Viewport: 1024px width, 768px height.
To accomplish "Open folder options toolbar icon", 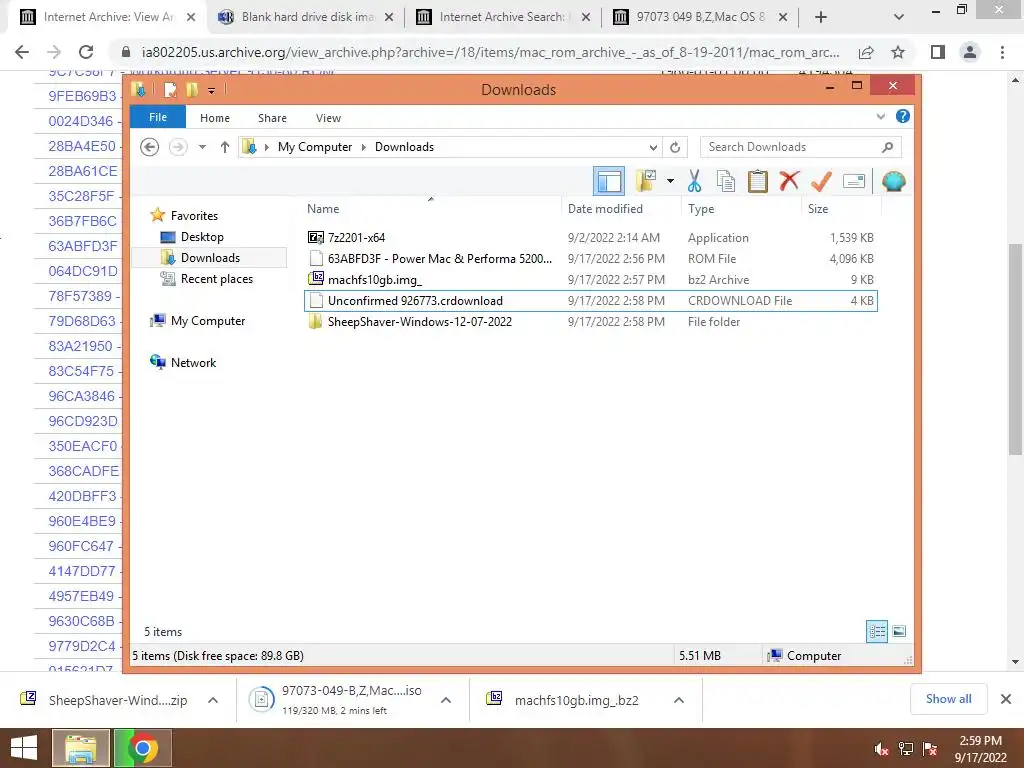I will click(646, 181).
